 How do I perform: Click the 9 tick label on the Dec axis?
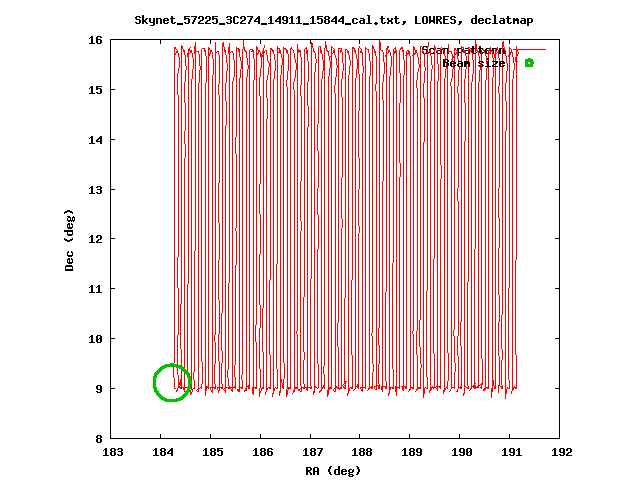98,388
